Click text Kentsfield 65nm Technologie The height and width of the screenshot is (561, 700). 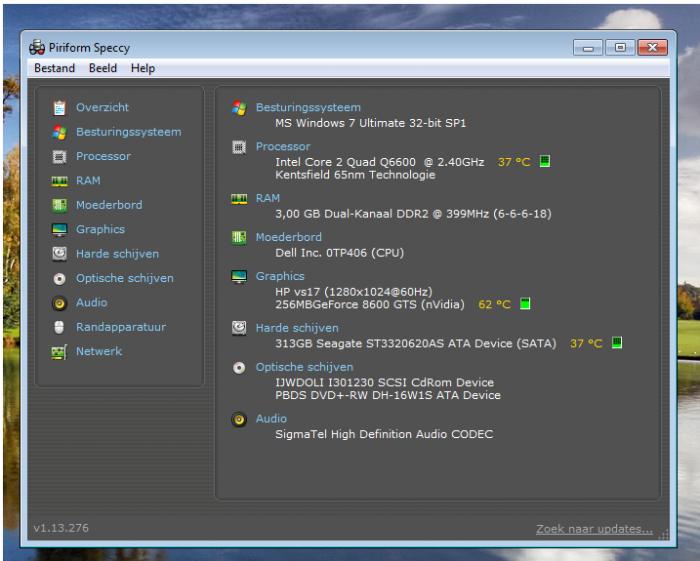pyautogui.click(x=355, y=175)
